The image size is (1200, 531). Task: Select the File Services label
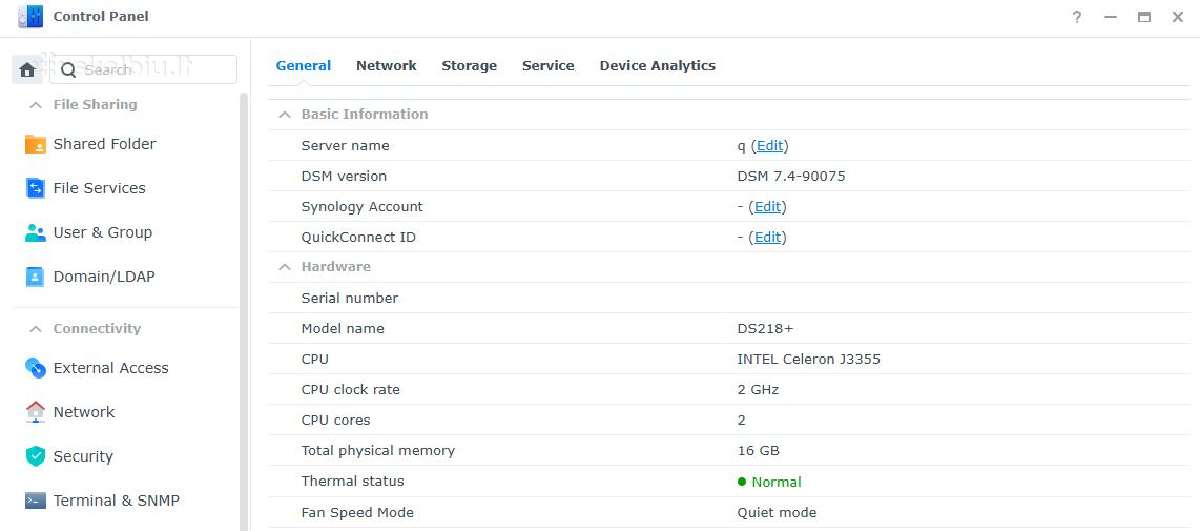click(x=99, y=188)
